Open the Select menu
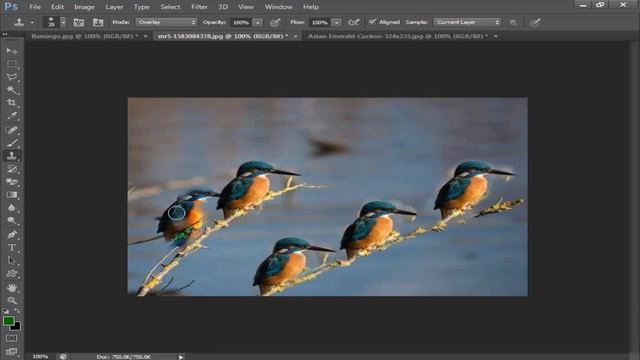Viewport: 640px width, 360px height. click(x=170, y=7)
